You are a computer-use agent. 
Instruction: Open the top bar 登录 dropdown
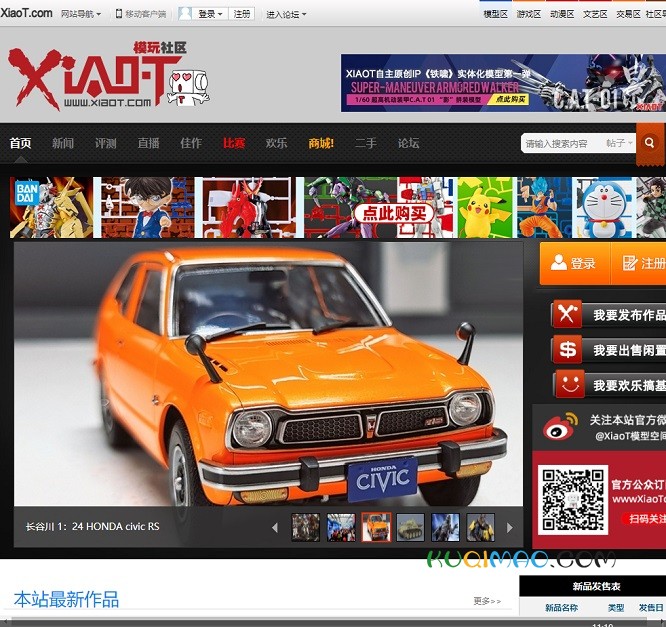coord(210,14)
